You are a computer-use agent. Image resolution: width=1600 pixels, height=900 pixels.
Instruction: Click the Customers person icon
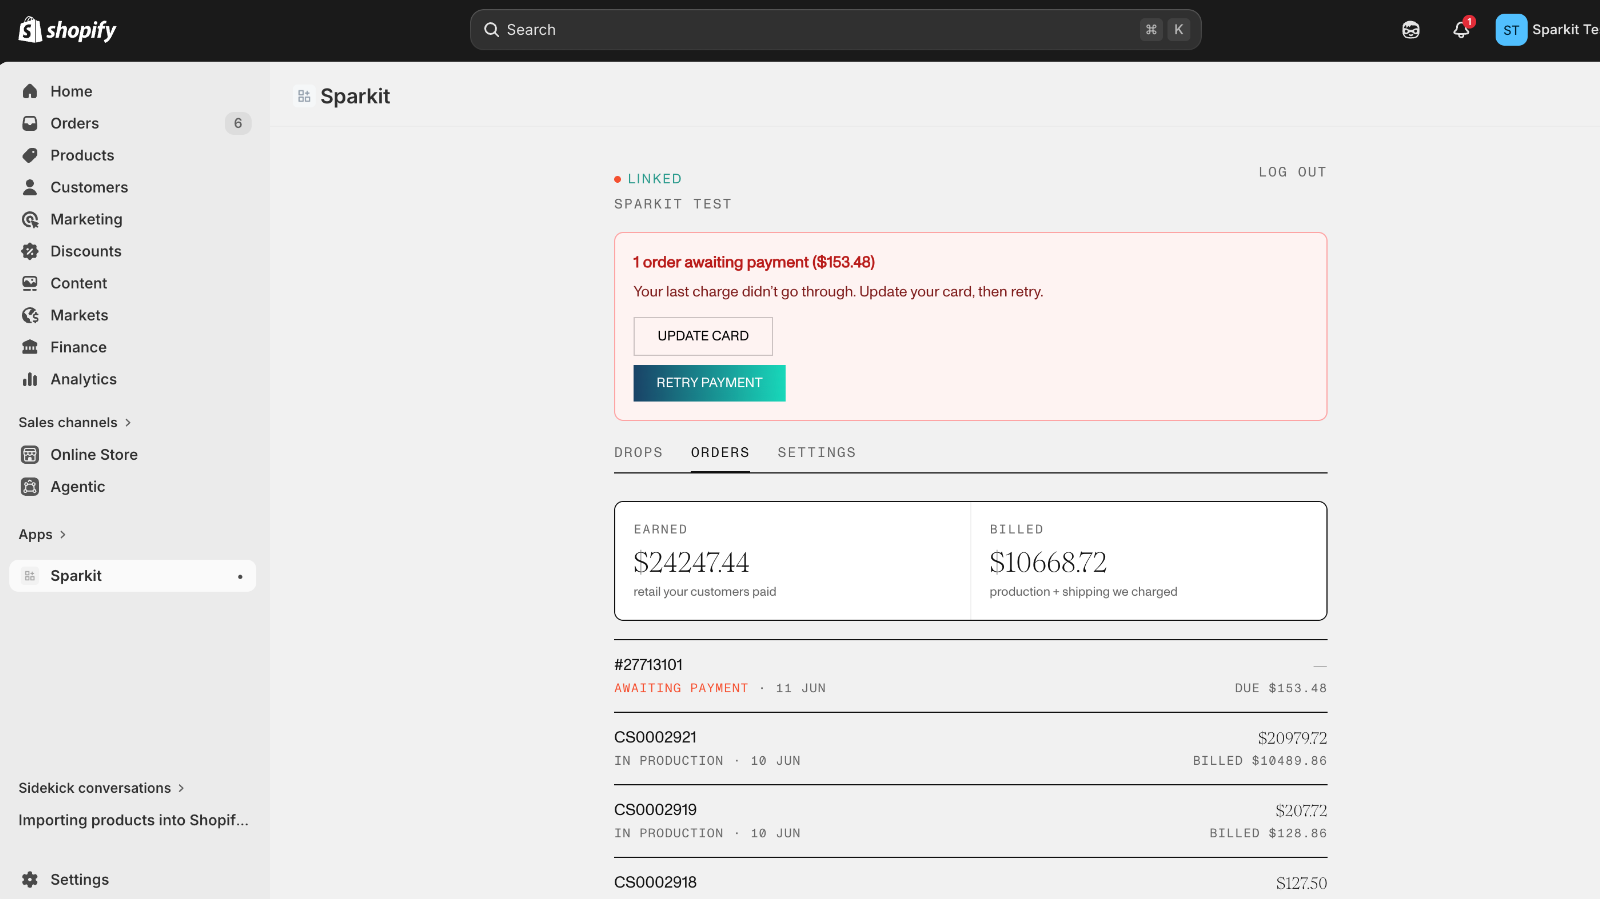click(30, 187)
